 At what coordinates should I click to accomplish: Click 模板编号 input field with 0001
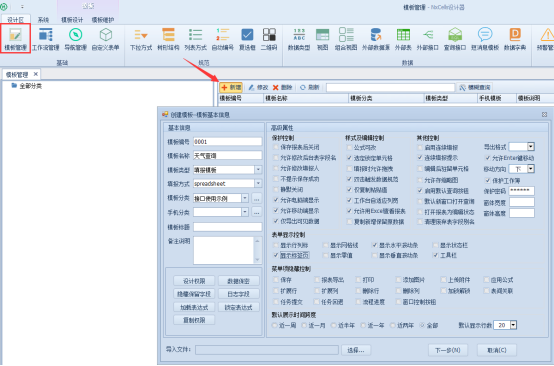[x=228, y=142]
